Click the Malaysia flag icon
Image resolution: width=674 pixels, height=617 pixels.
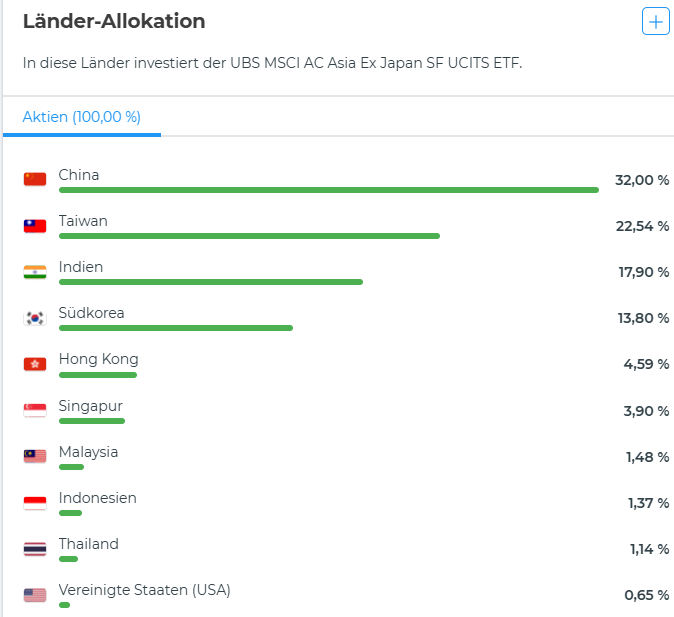(x=35, y=456)
